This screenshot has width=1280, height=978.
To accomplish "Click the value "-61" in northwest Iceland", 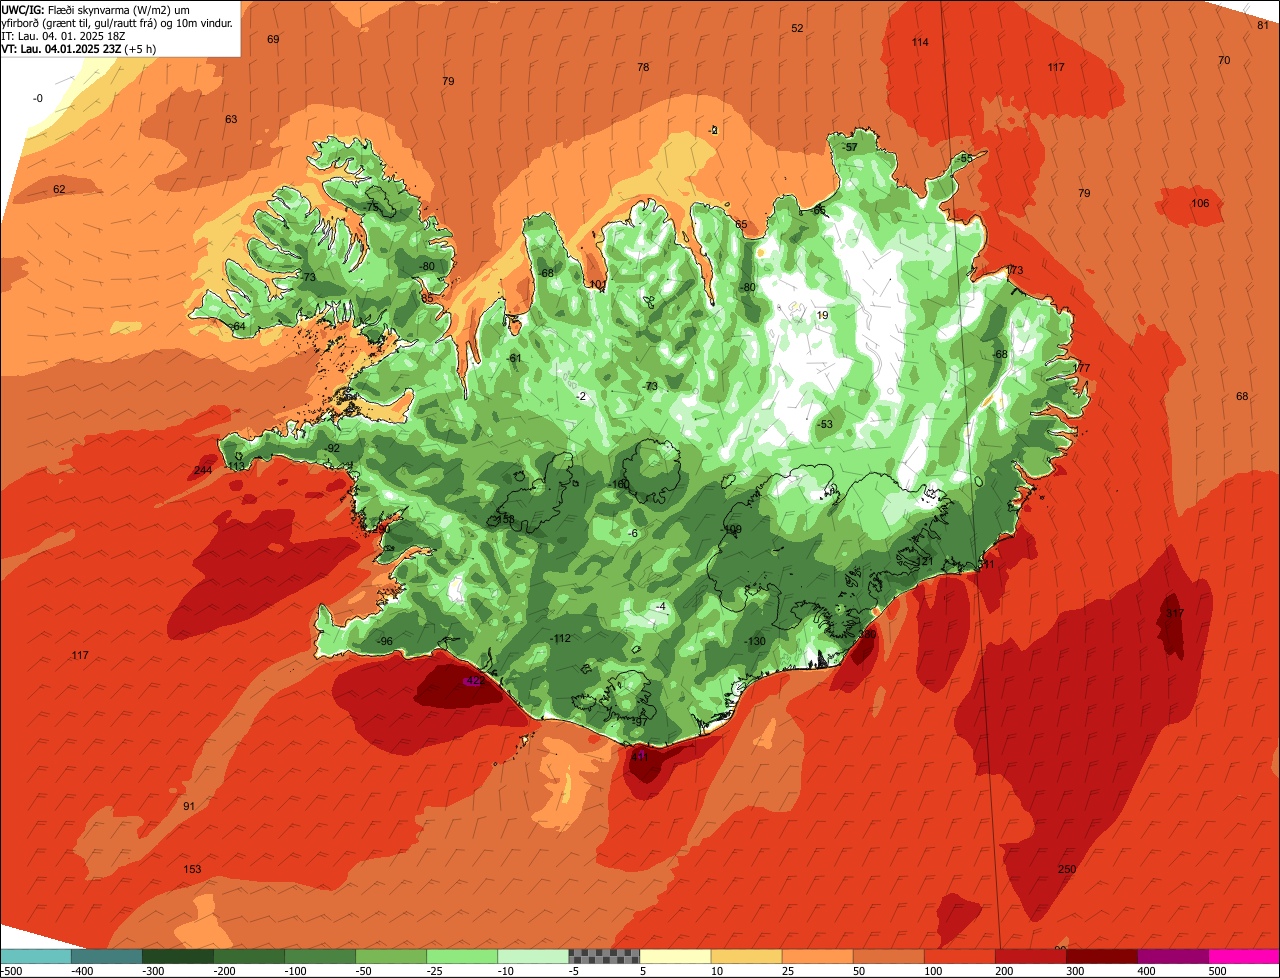I will pos(514,358).
